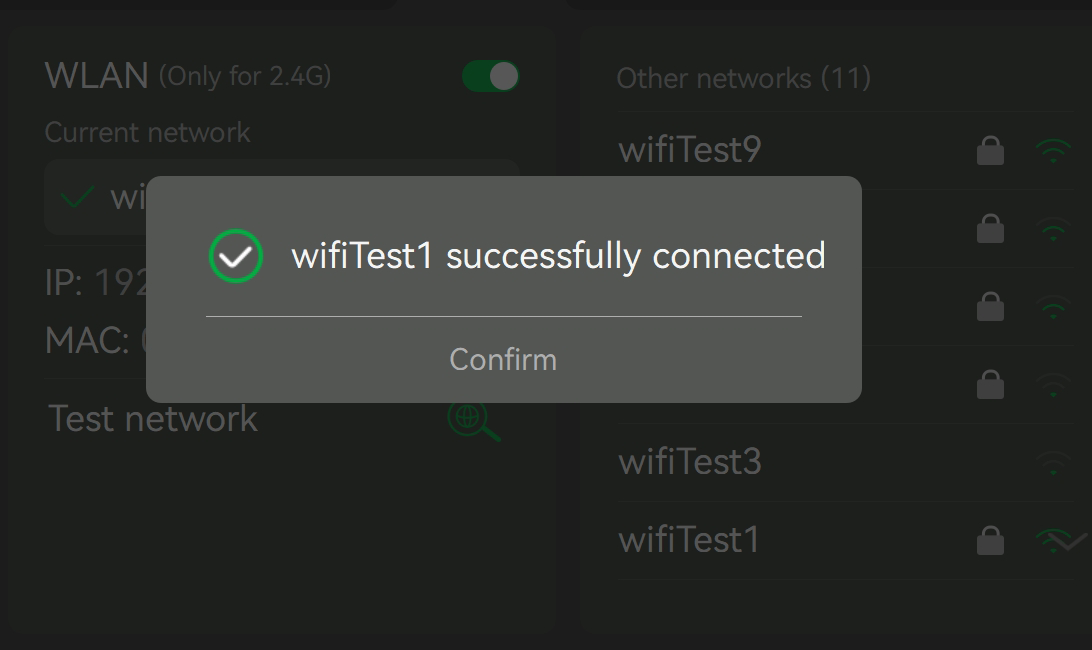Click the current network checkmark icon
Image resolution: width=1092 pixels, height=650 pixels.
[x=77, y=198]
